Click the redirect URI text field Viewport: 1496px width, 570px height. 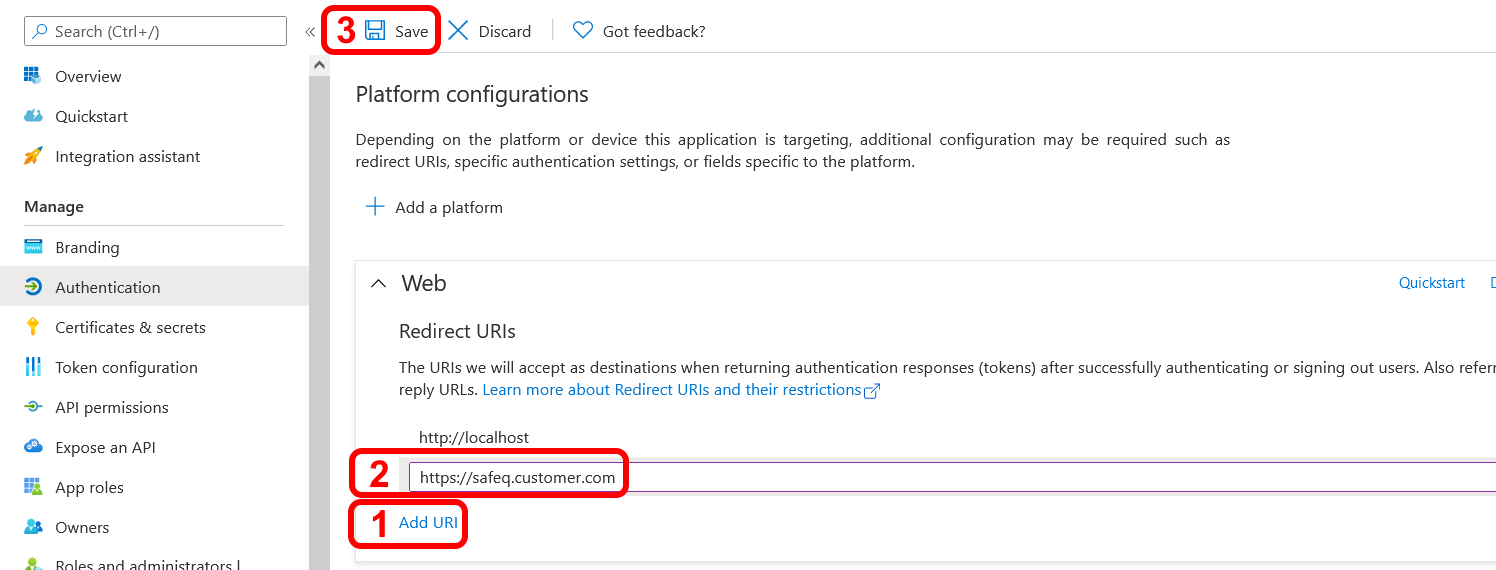(x=900, y=478)
